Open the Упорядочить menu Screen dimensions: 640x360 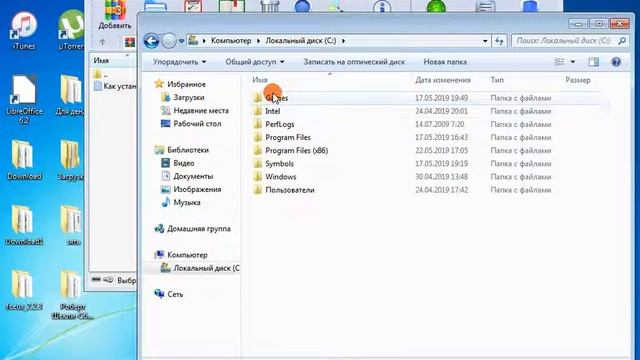pyautogui.click(x=179, y=62)
